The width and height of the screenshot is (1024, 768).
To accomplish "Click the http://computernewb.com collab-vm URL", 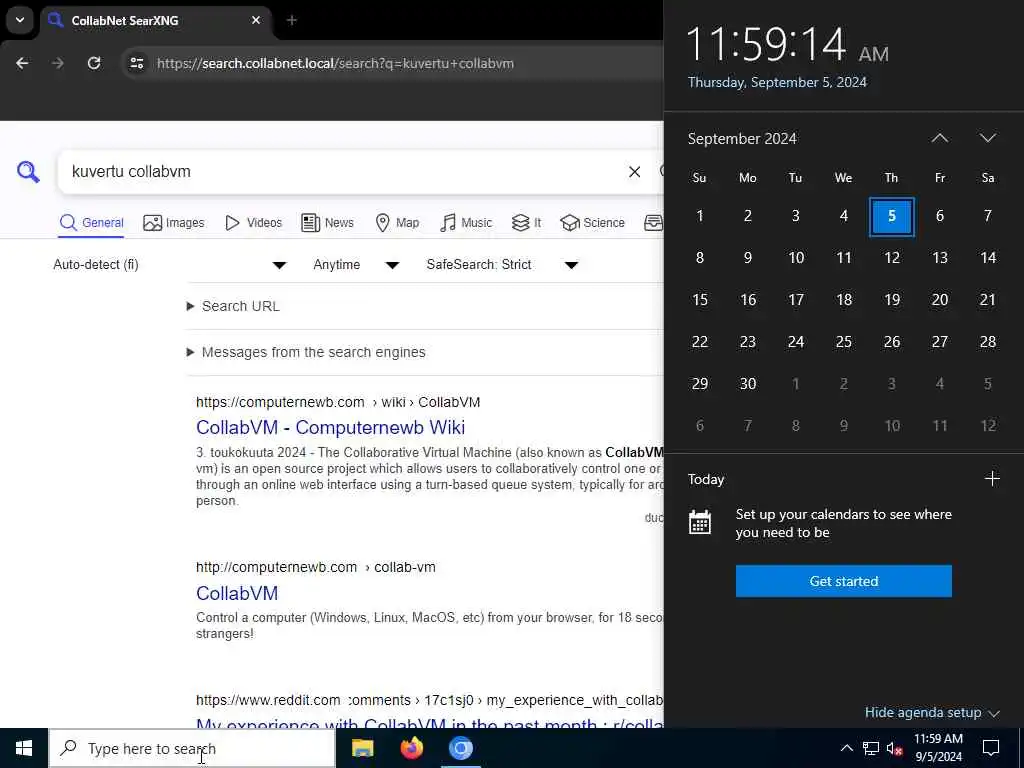I will (315, 568).
